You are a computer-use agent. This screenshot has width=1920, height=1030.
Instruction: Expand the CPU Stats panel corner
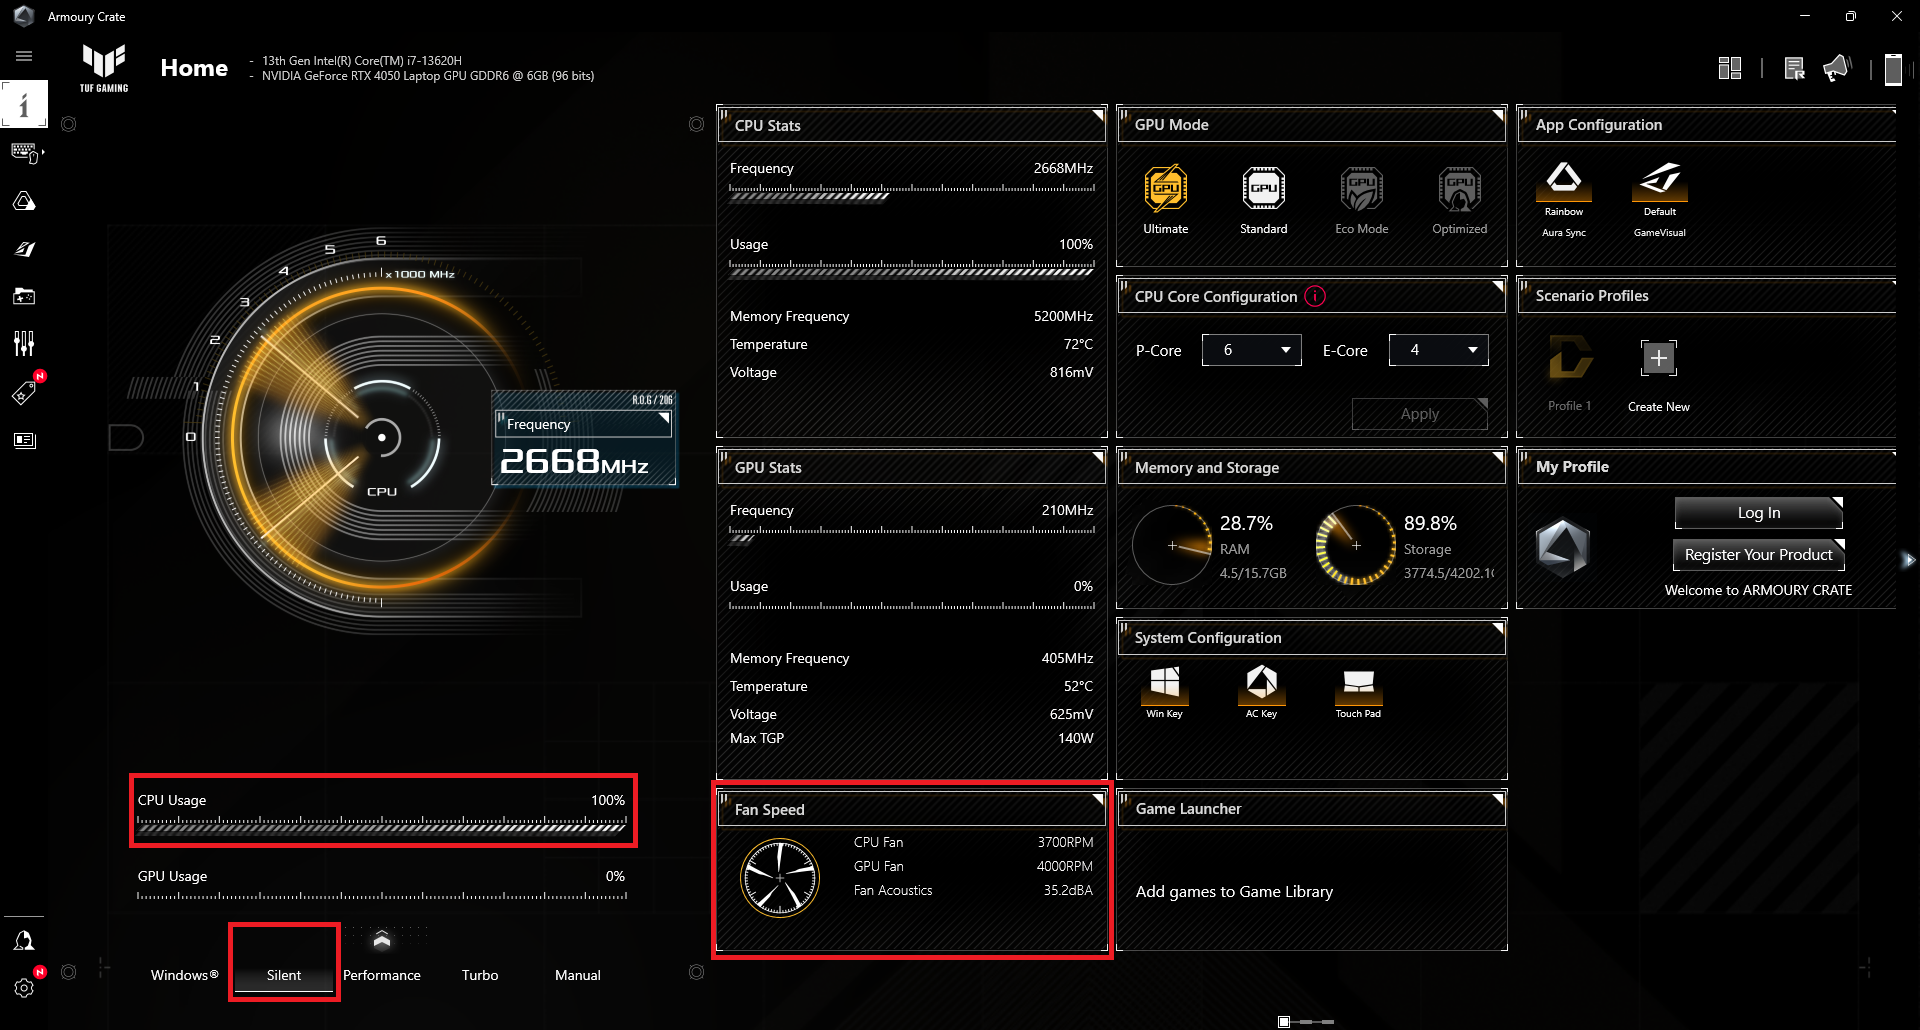[1098, 115]
